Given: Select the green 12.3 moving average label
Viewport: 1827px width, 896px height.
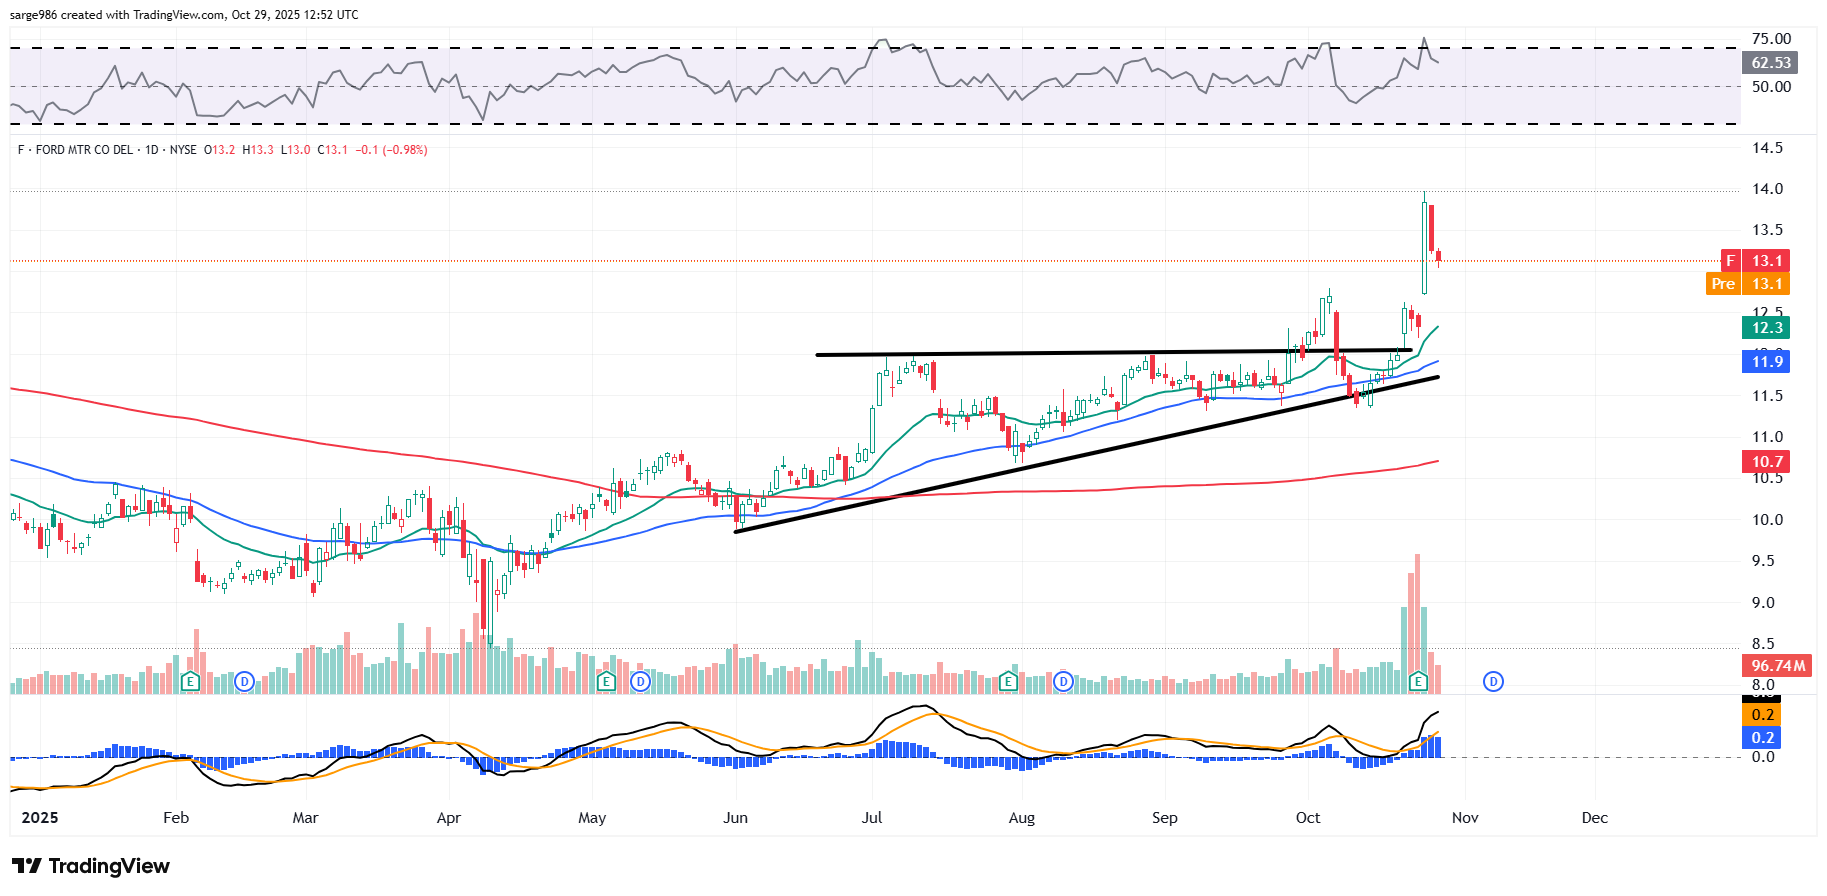Looking at the screenshot, I should tap(1766, 328).
